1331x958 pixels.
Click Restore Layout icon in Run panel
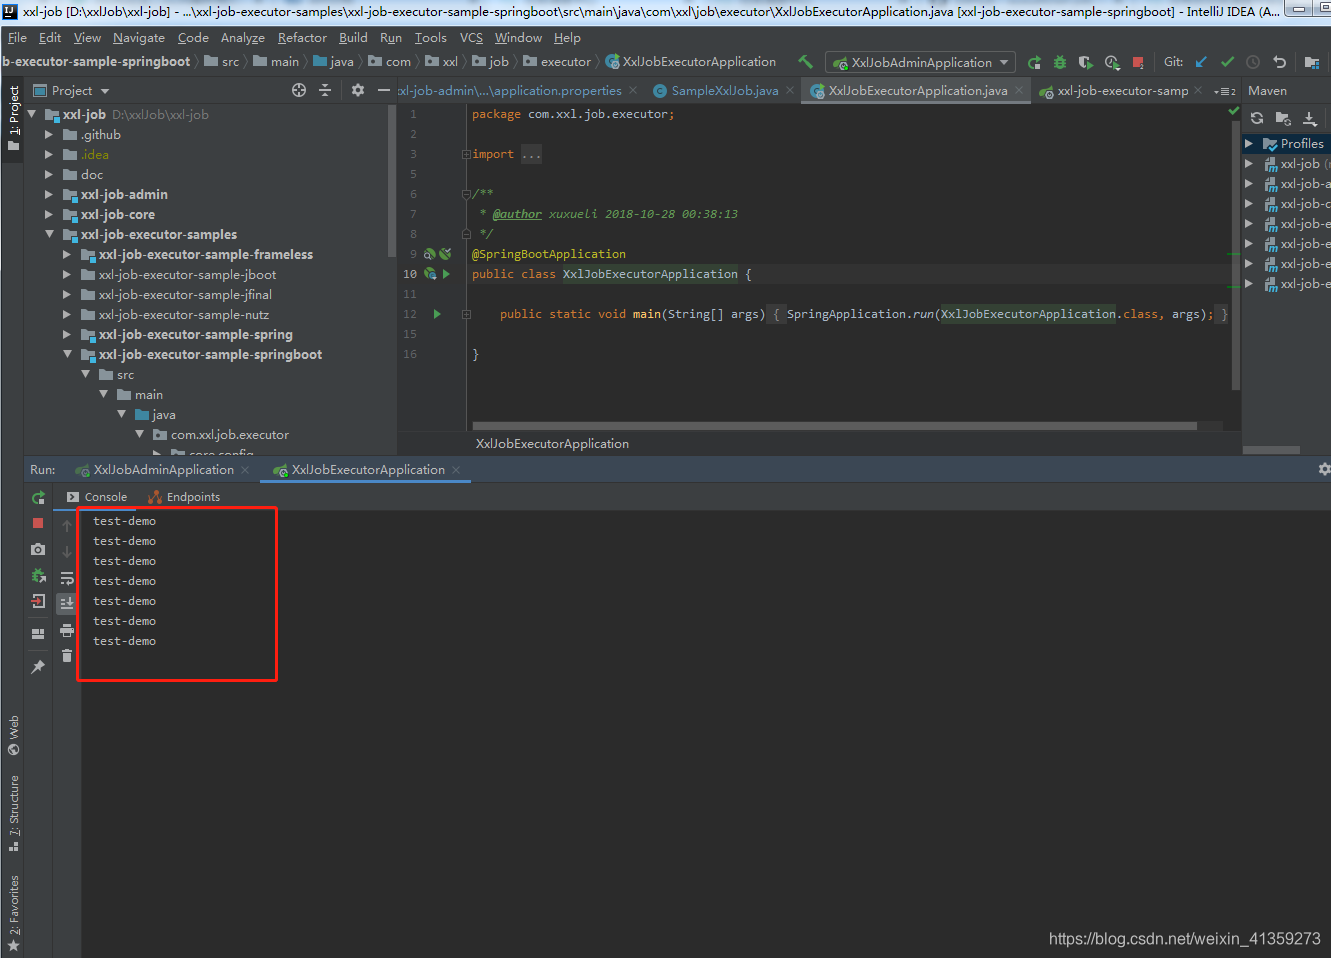[x=38, y=633]
